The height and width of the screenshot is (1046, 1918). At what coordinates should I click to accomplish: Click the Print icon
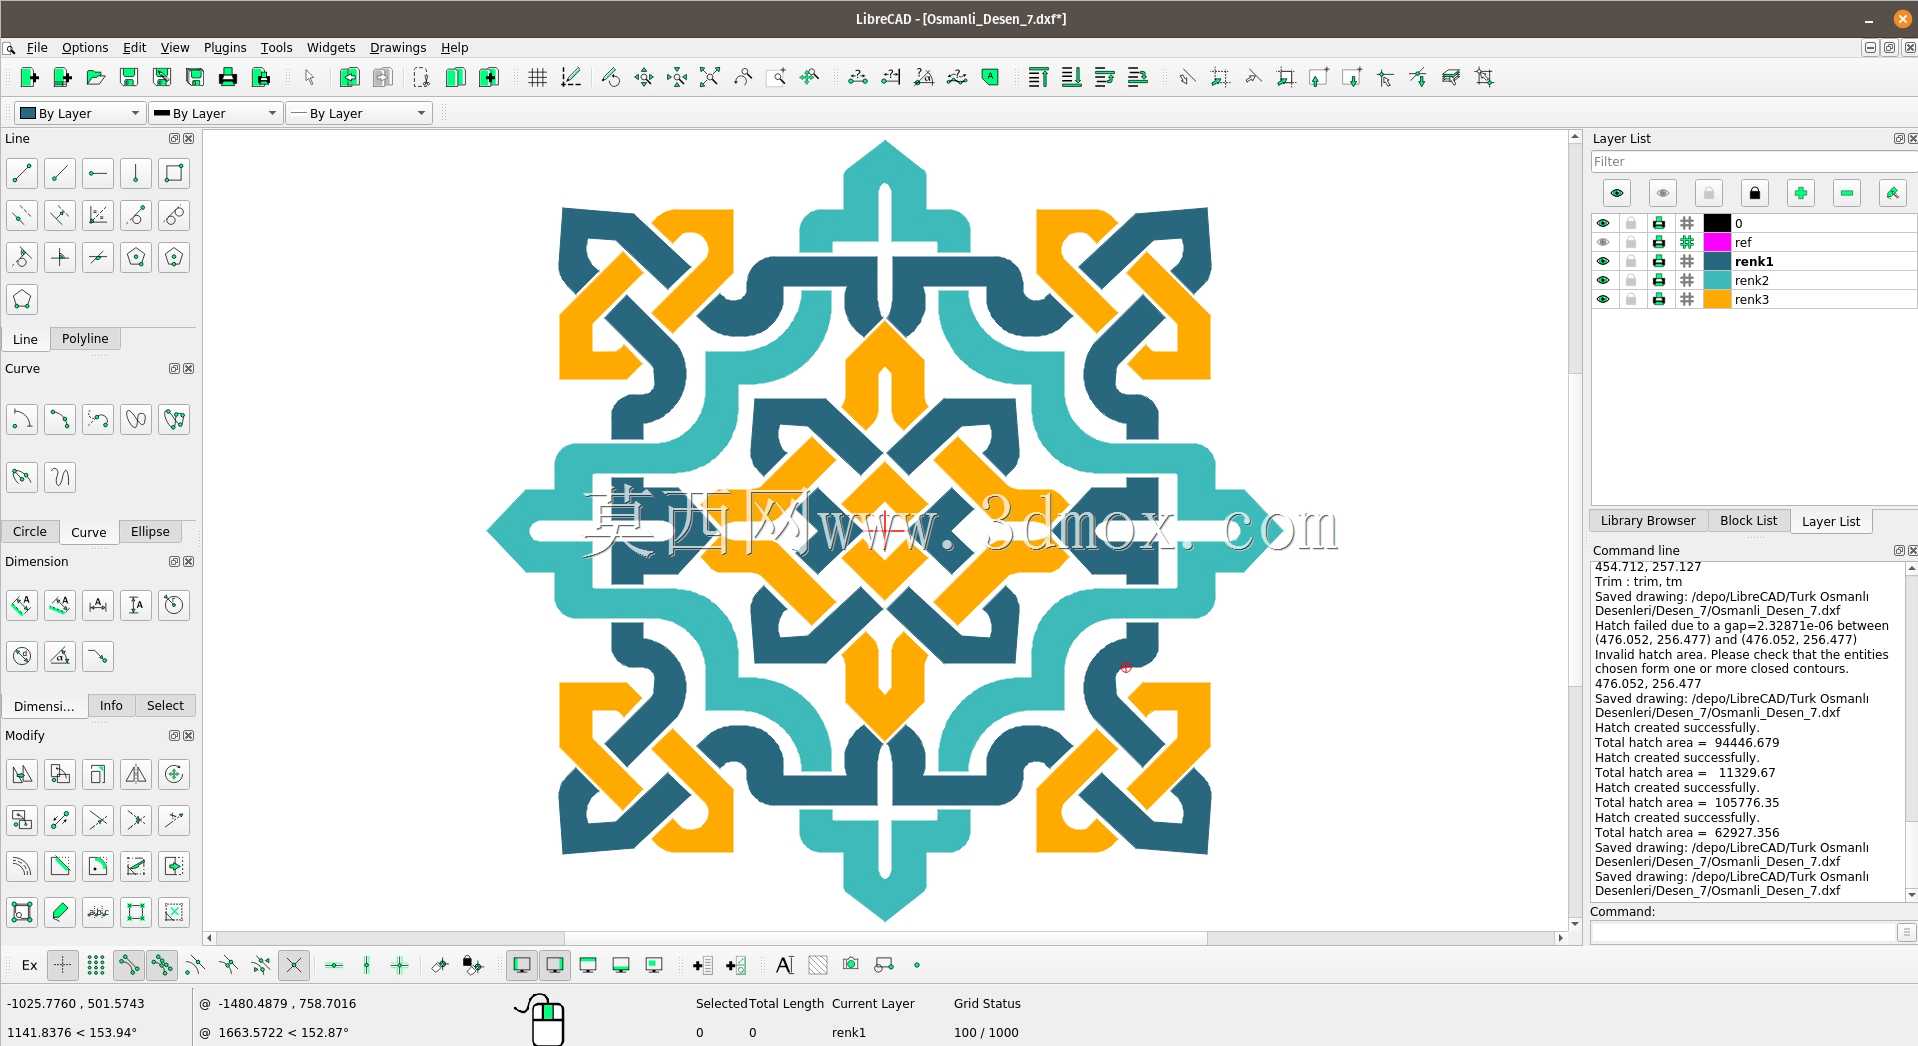point(227,77)
